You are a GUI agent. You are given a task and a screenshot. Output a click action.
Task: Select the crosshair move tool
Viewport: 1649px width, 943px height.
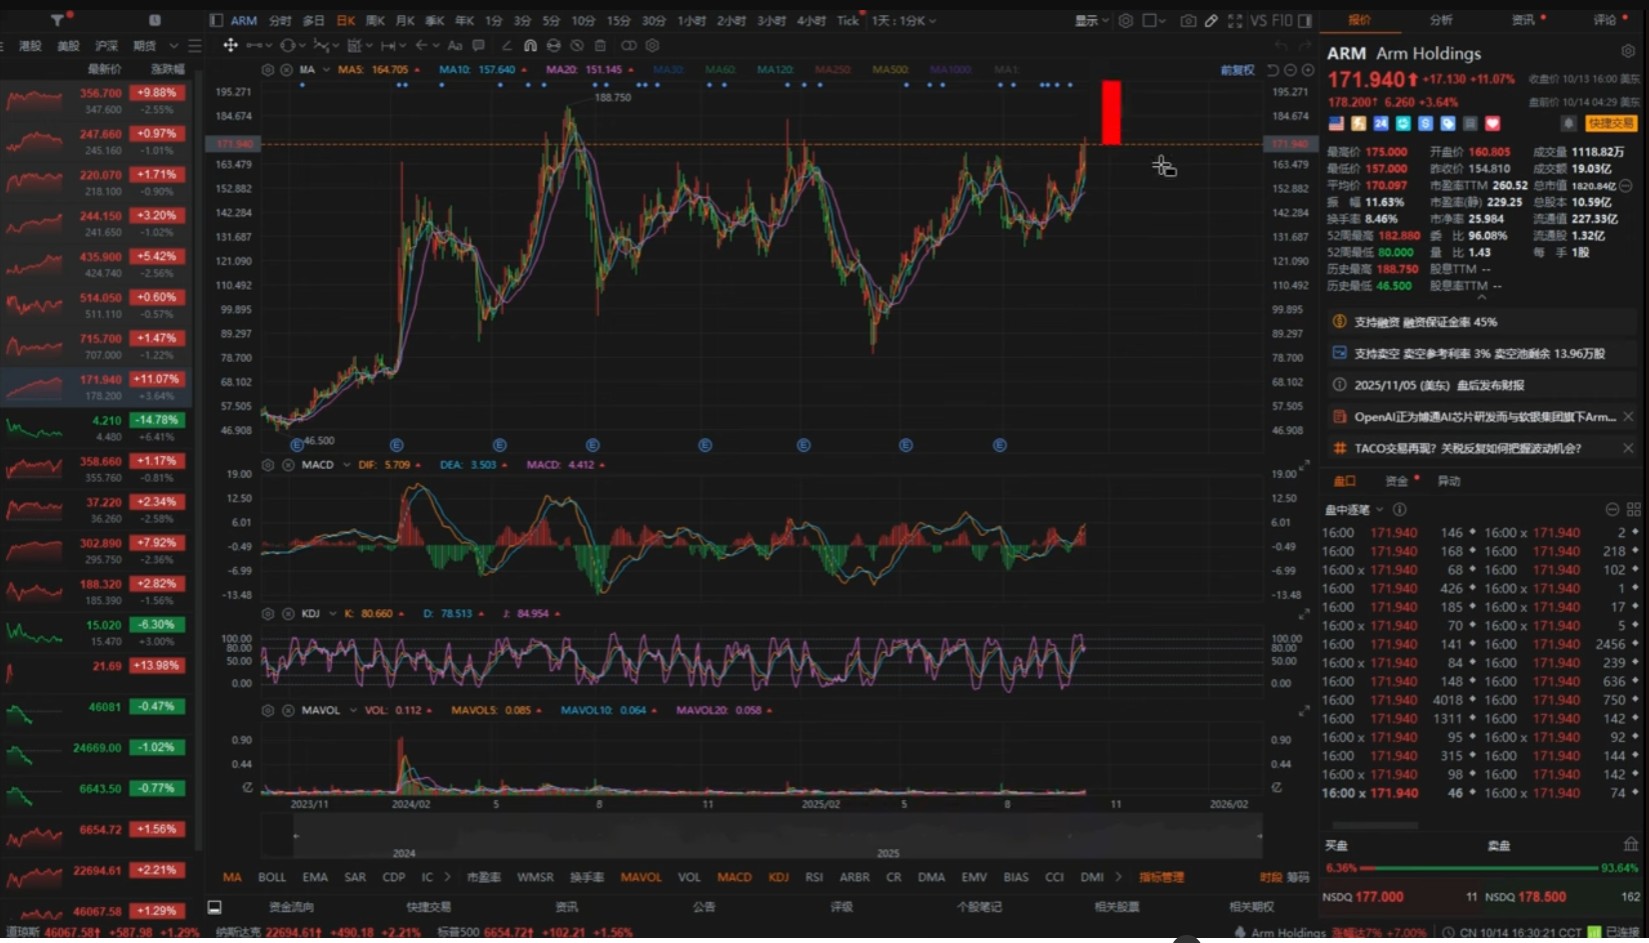click(x=230, y=45)
